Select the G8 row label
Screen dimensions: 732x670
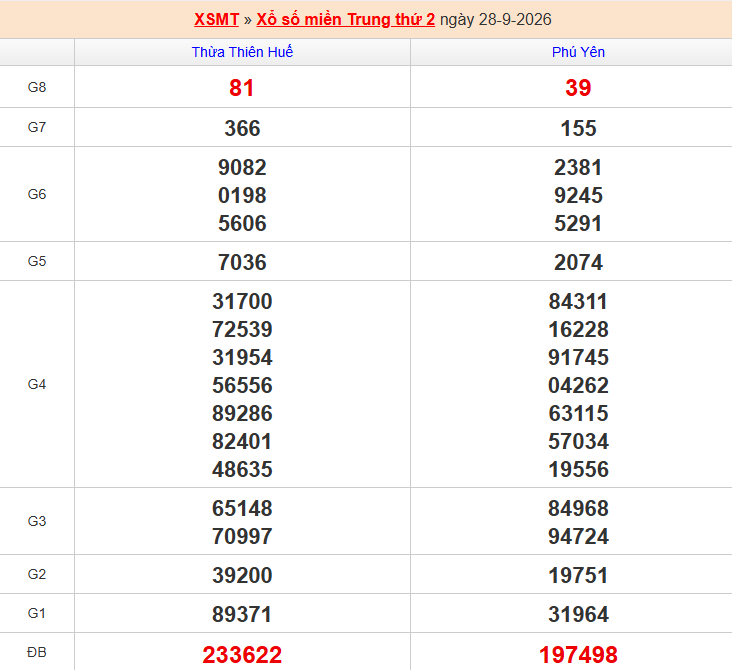[37, 87]
